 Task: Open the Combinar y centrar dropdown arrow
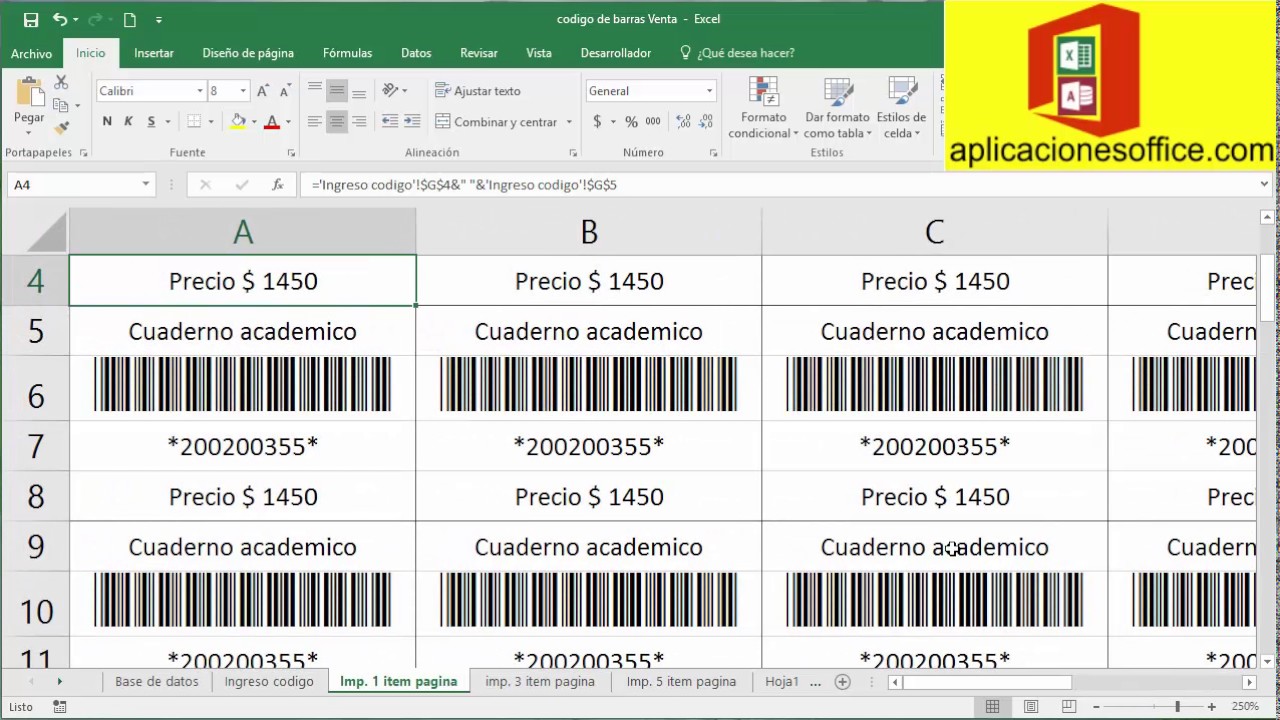(569, 122)
